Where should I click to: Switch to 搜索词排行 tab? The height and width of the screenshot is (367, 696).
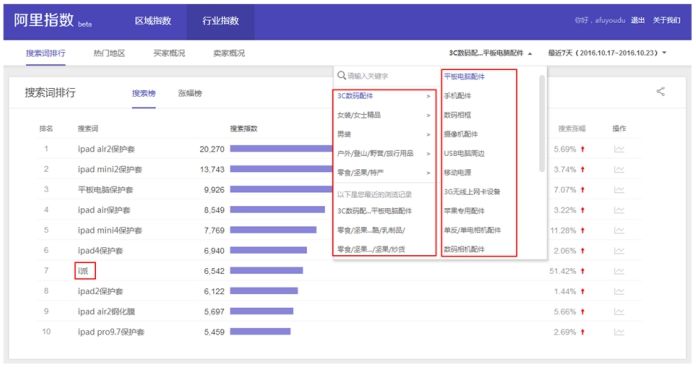point(45,53)
